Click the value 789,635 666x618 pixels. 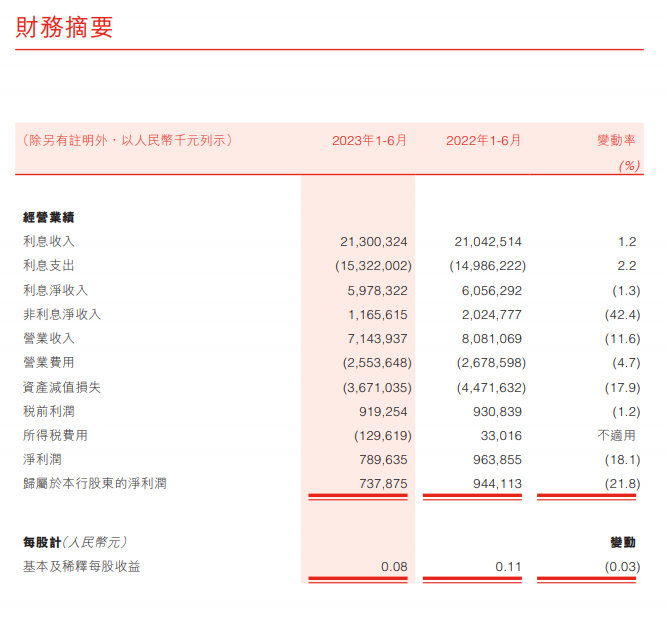(383, 460)
